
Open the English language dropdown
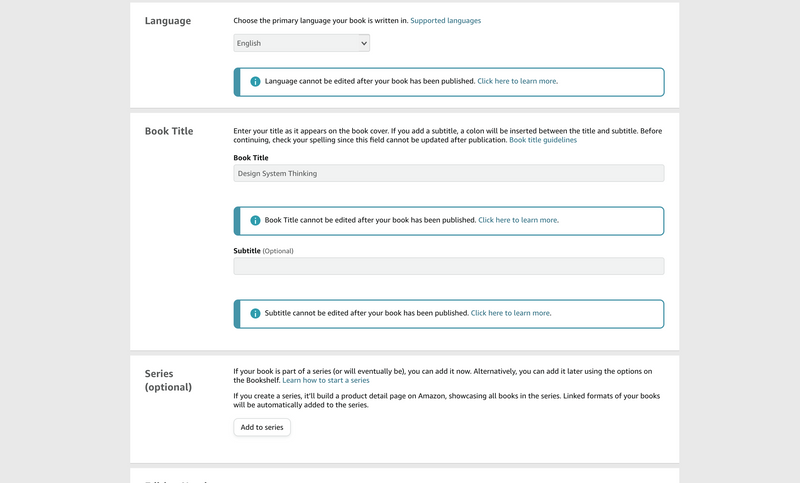(302, 43)
